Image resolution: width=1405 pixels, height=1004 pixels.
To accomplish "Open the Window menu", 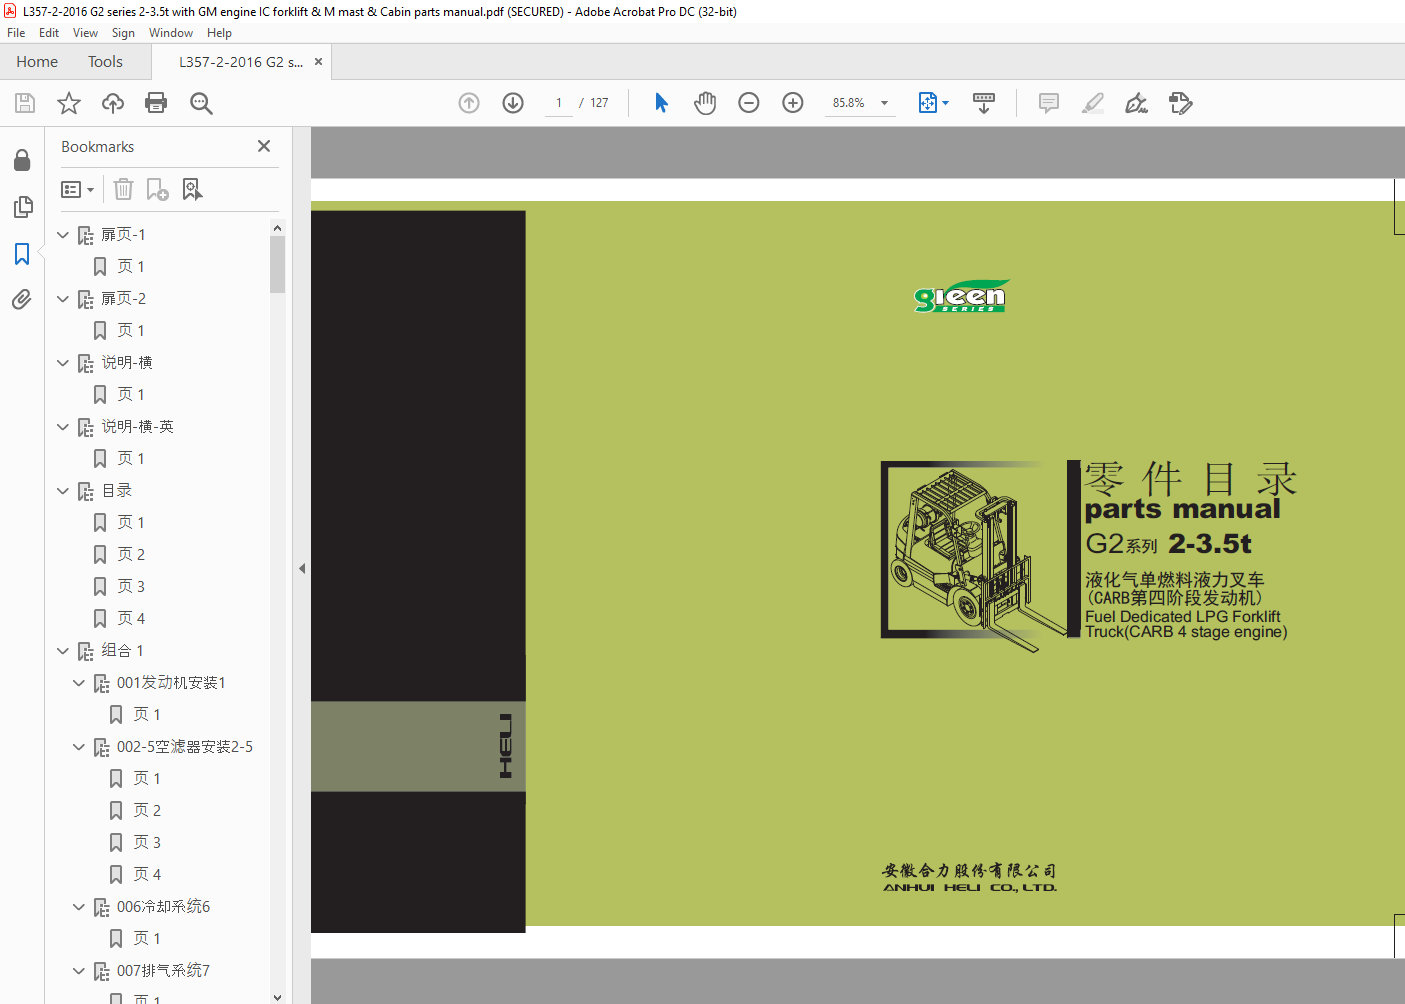I will (171, 33).
